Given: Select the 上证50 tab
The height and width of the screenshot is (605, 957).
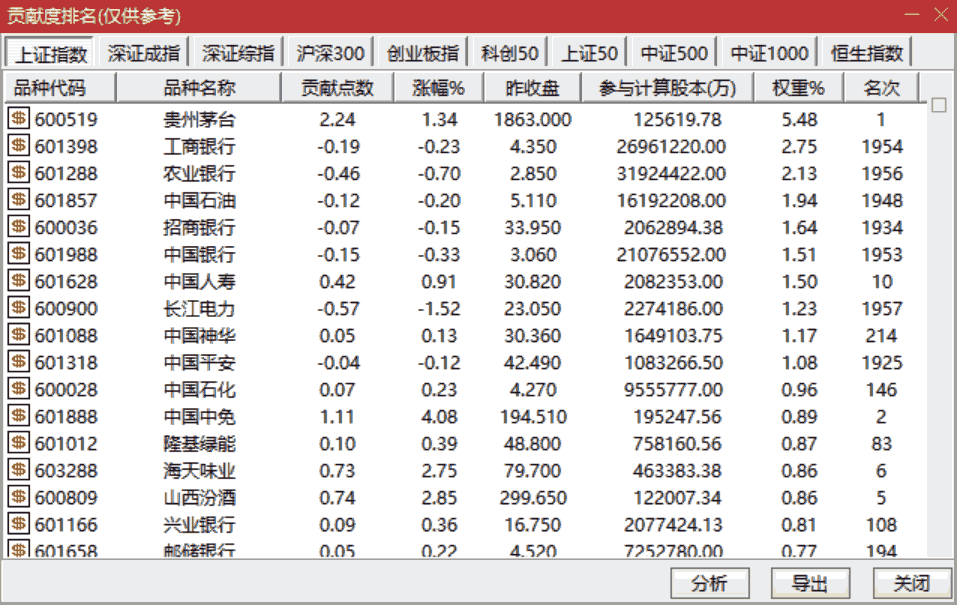Looking at the screenshot, I should 589,53.
